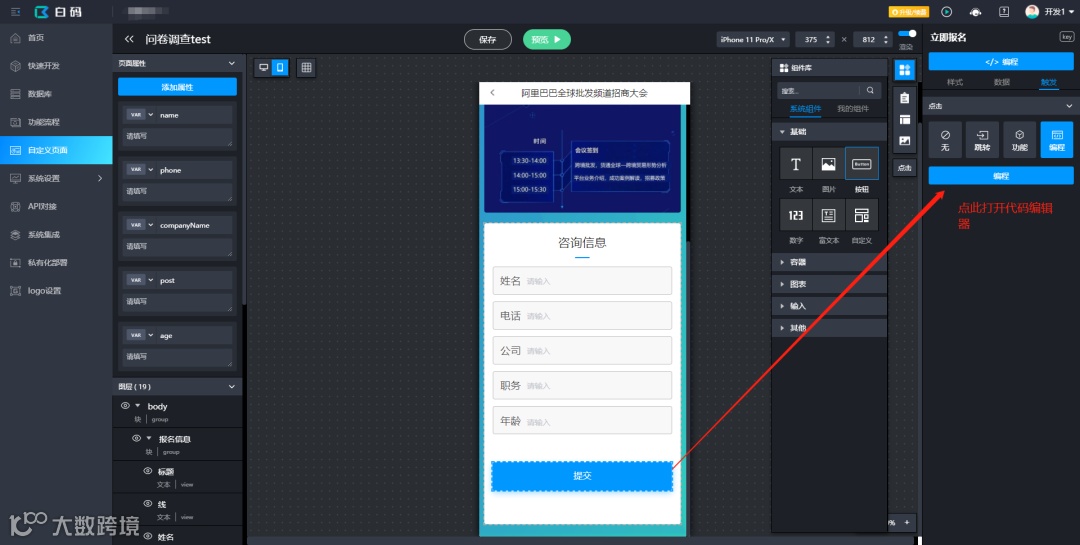Image resolution: width=1080 pixels, height=545 pixels.
Task: Toggle visibility of the 标题 layer
Action: pyautogui.click(x=147, y=471)
